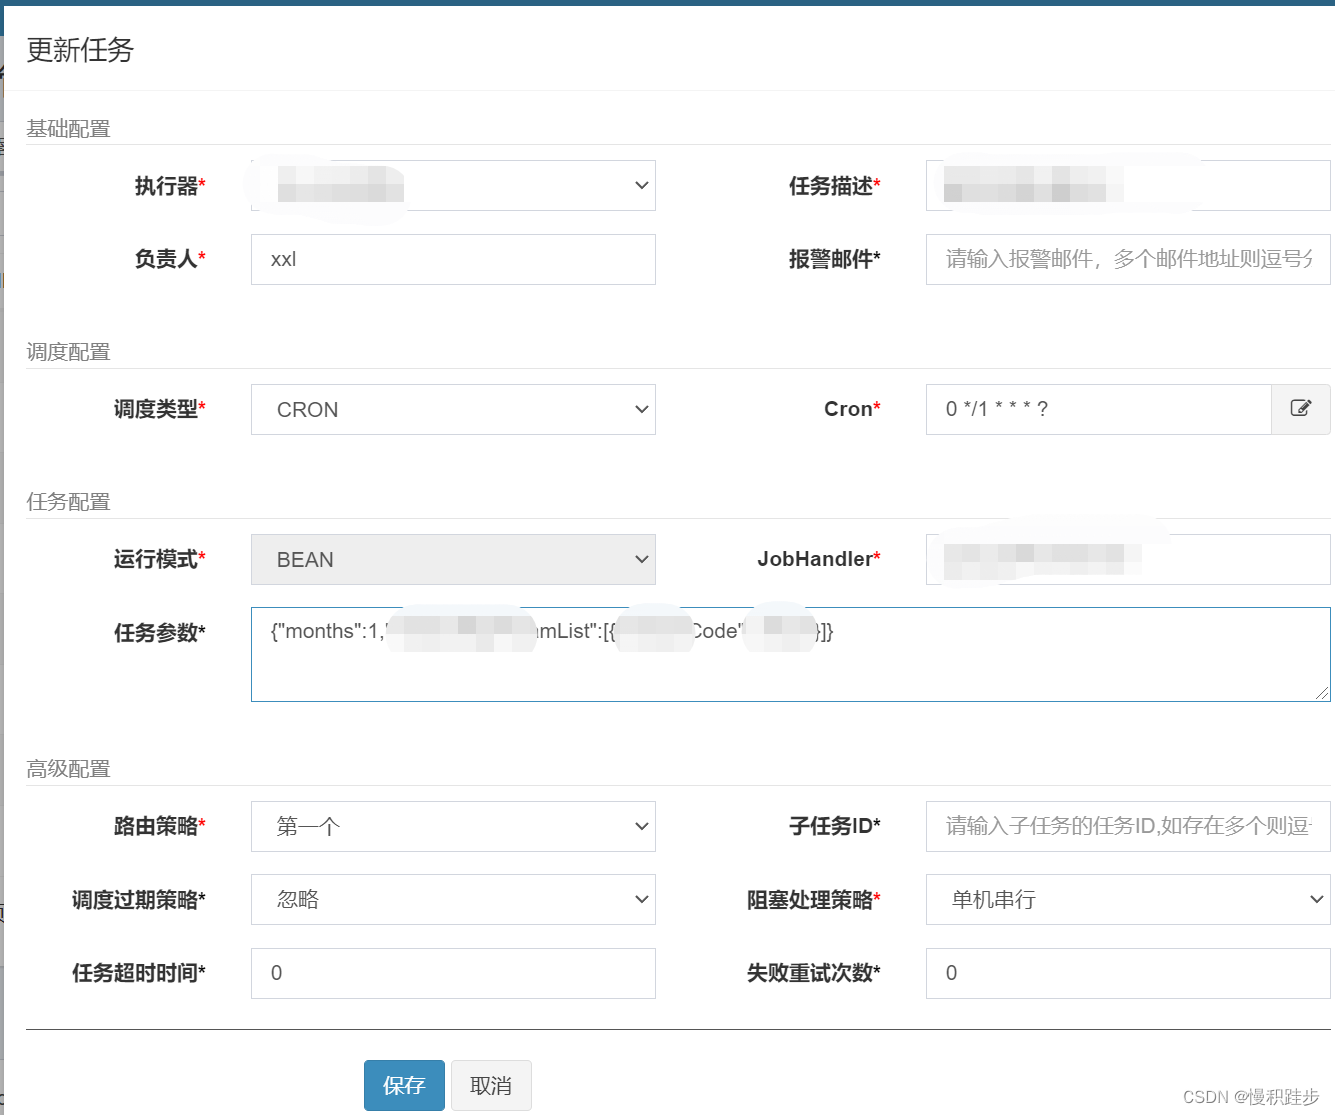The image size is (1335, 1115).
Task: Click the 失败重试次数 input field
Action: point(1128,973)
